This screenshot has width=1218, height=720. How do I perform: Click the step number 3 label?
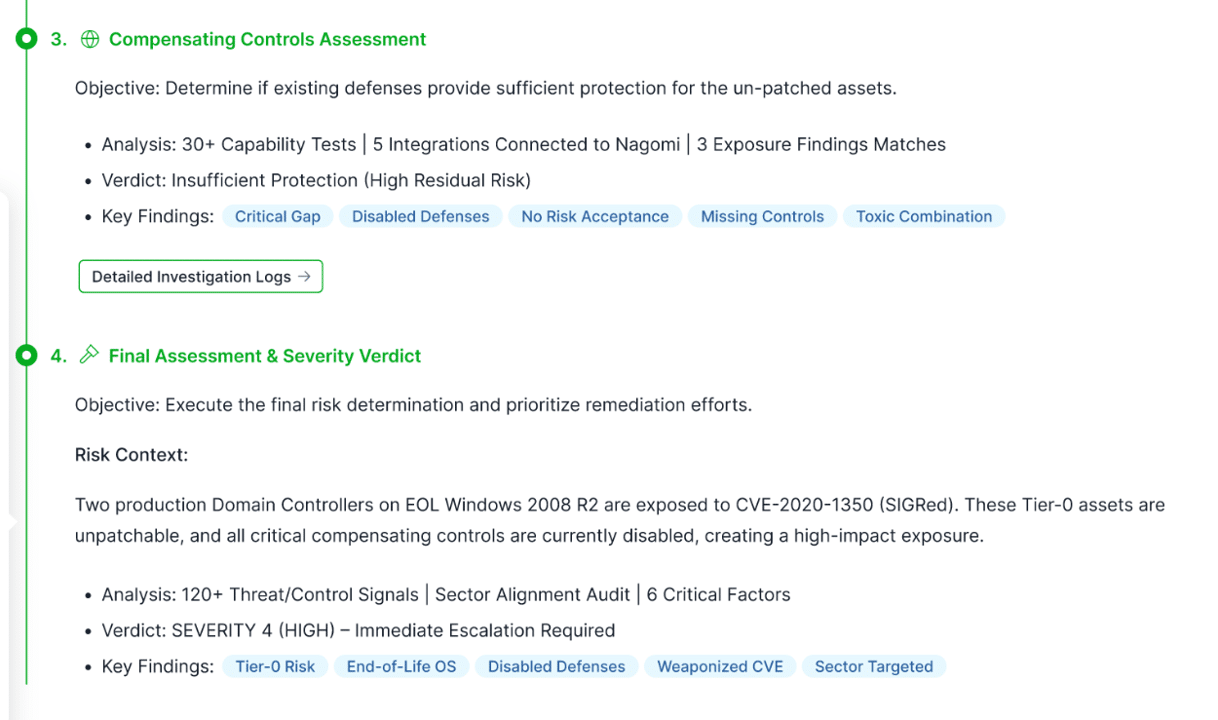[x=58, y=39]
